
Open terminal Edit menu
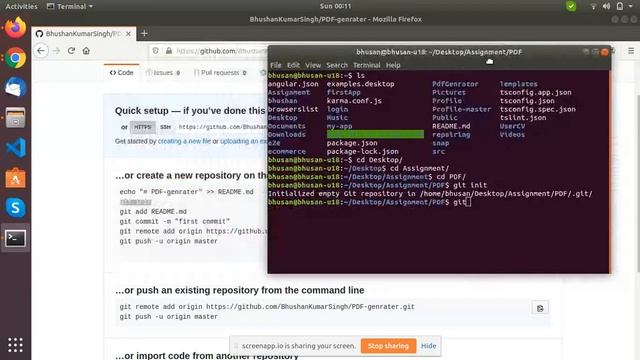pyautogui.click(x=293, y=65)
